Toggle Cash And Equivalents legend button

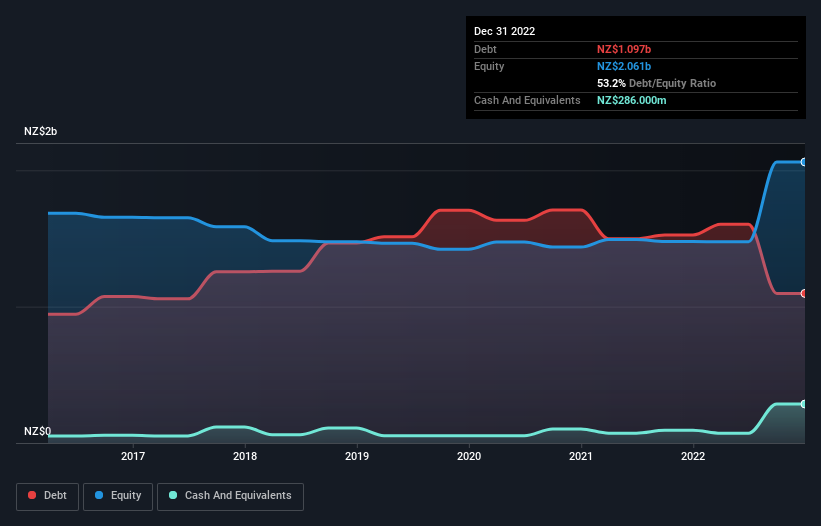click(230, 496)
